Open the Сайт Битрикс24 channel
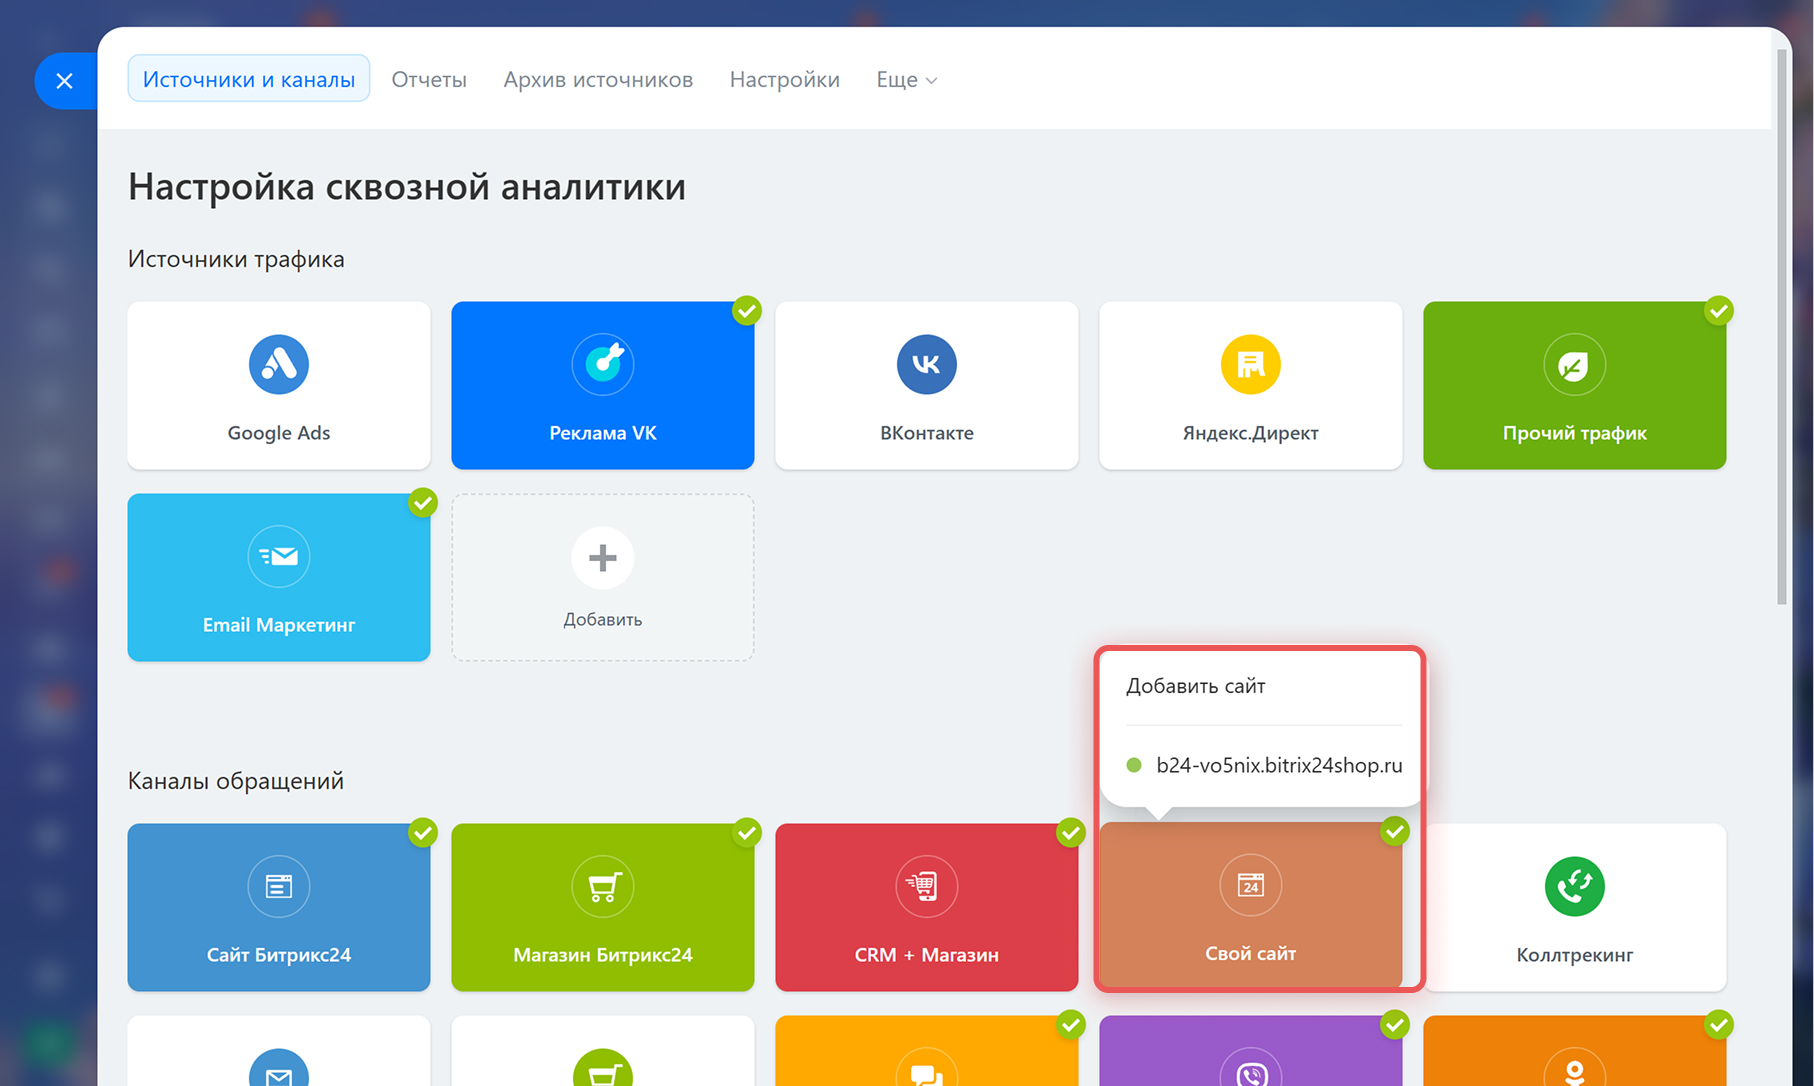Screen dimensions: 1814x1086 tap(279, 907)
